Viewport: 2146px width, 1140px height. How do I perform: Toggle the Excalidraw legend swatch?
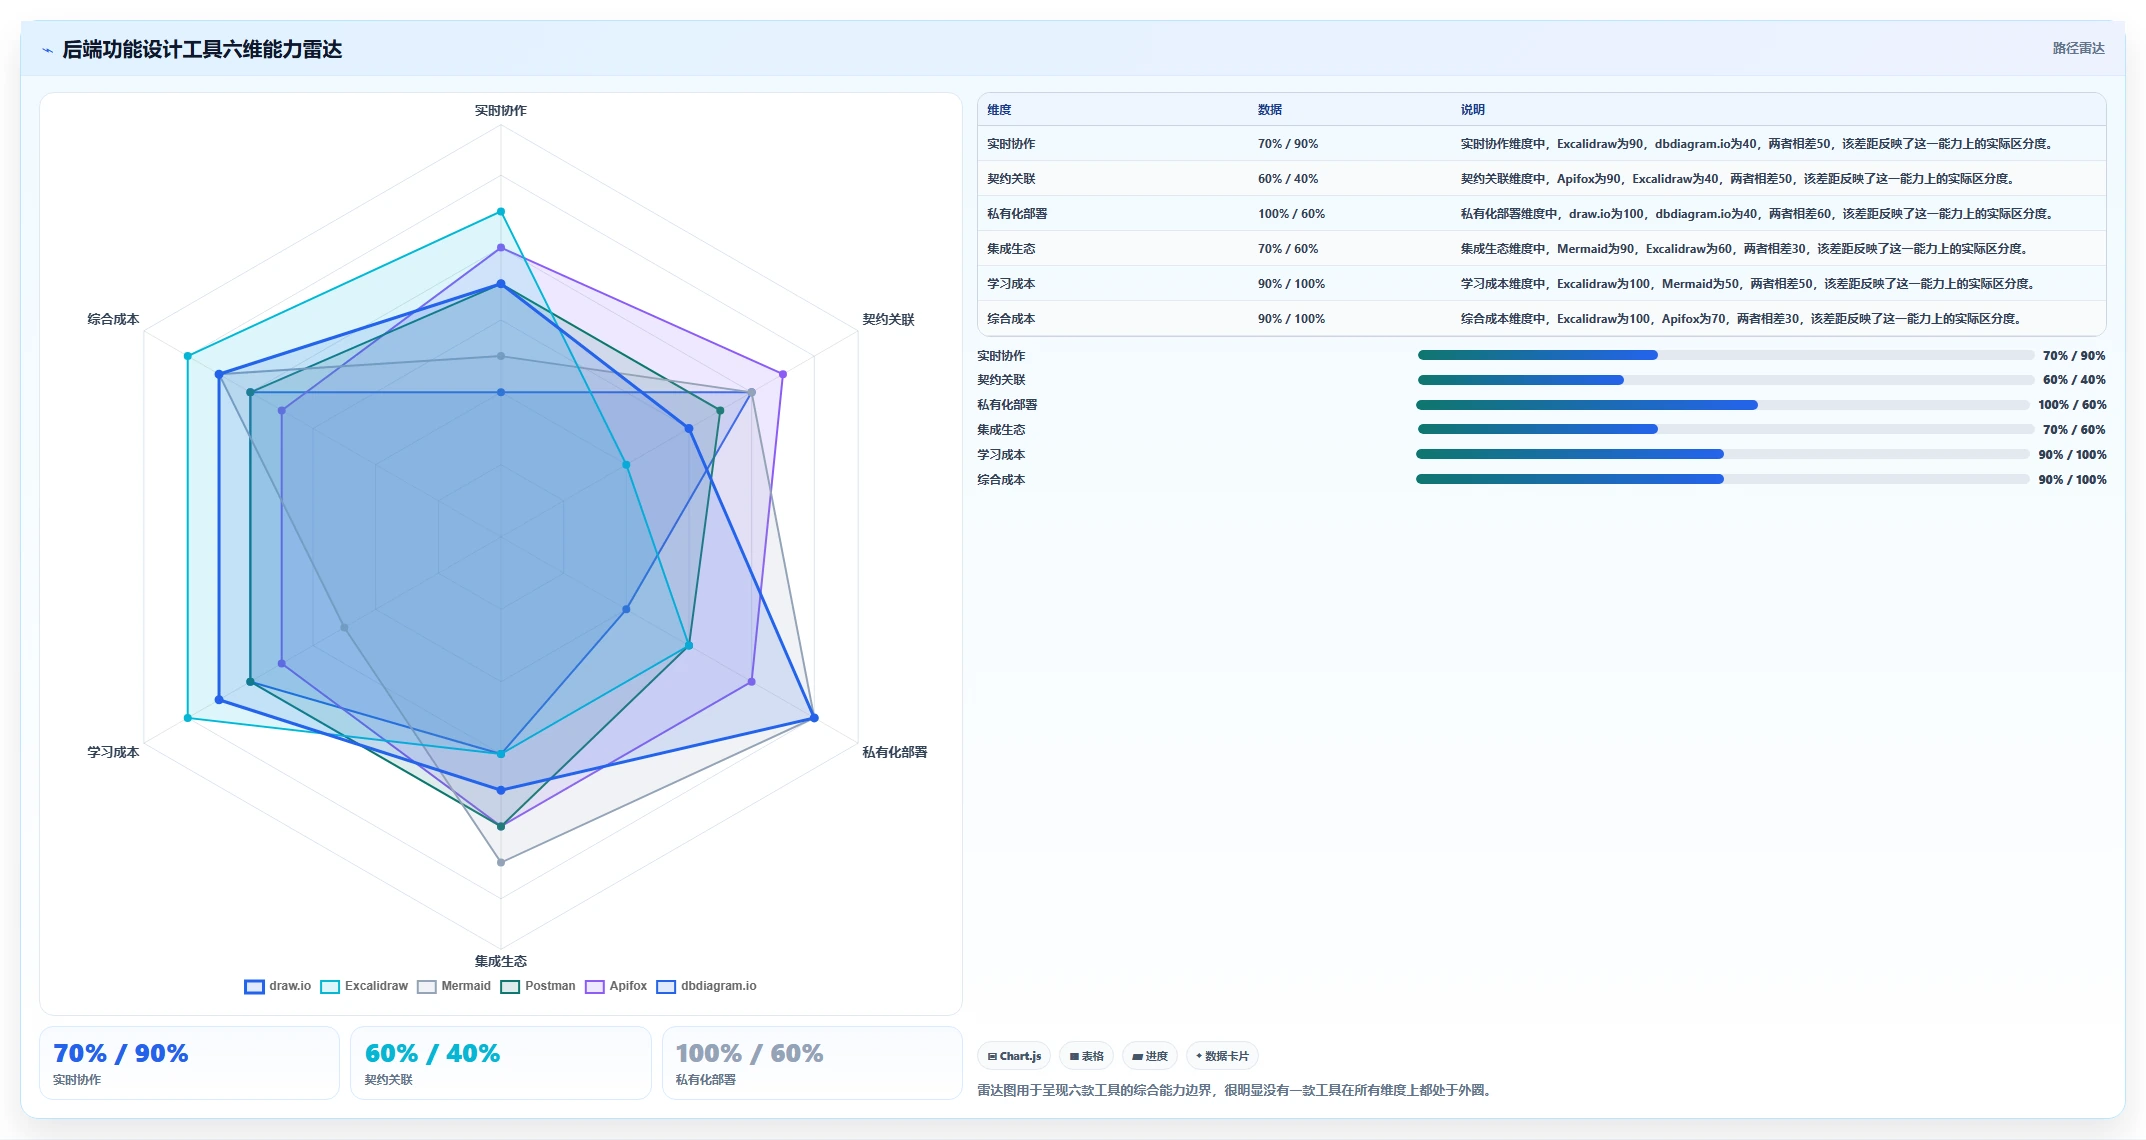[x=330, y=986]
